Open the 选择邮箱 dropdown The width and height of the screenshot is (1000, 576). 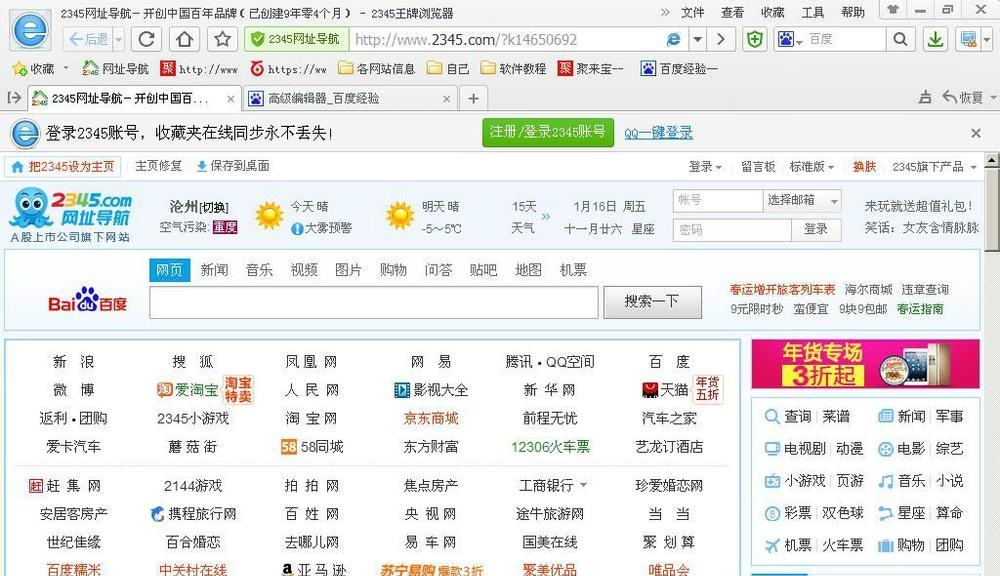[x=802, y=201]
